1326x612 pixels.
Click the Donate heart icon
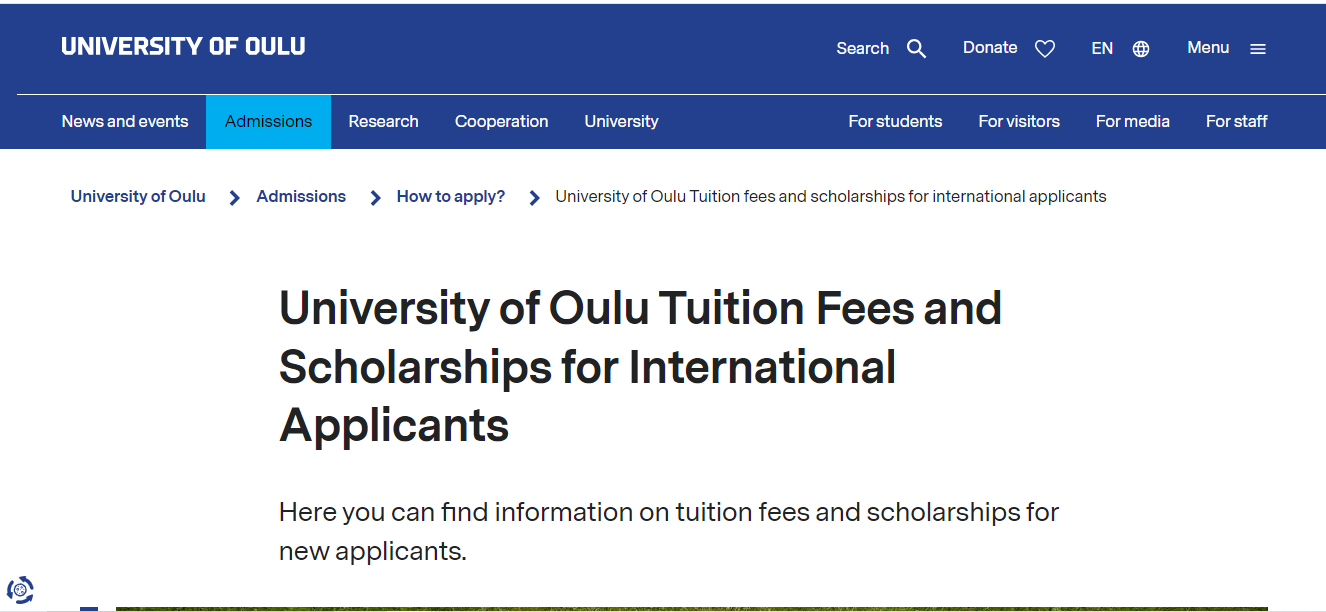click(x=1045, y=49)
